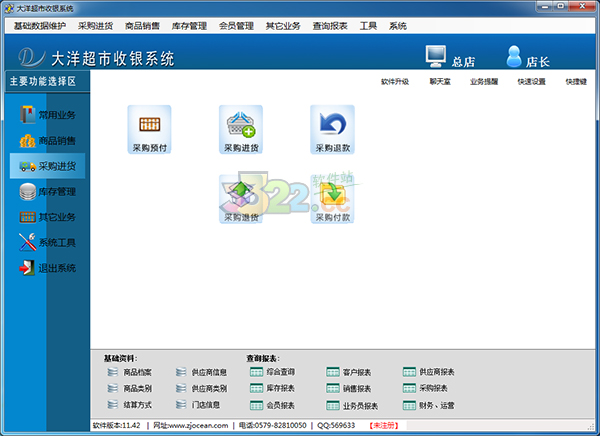Click the app icon in the title bar
The height and width of the screenshot is (436, 600).
[9, 8]
